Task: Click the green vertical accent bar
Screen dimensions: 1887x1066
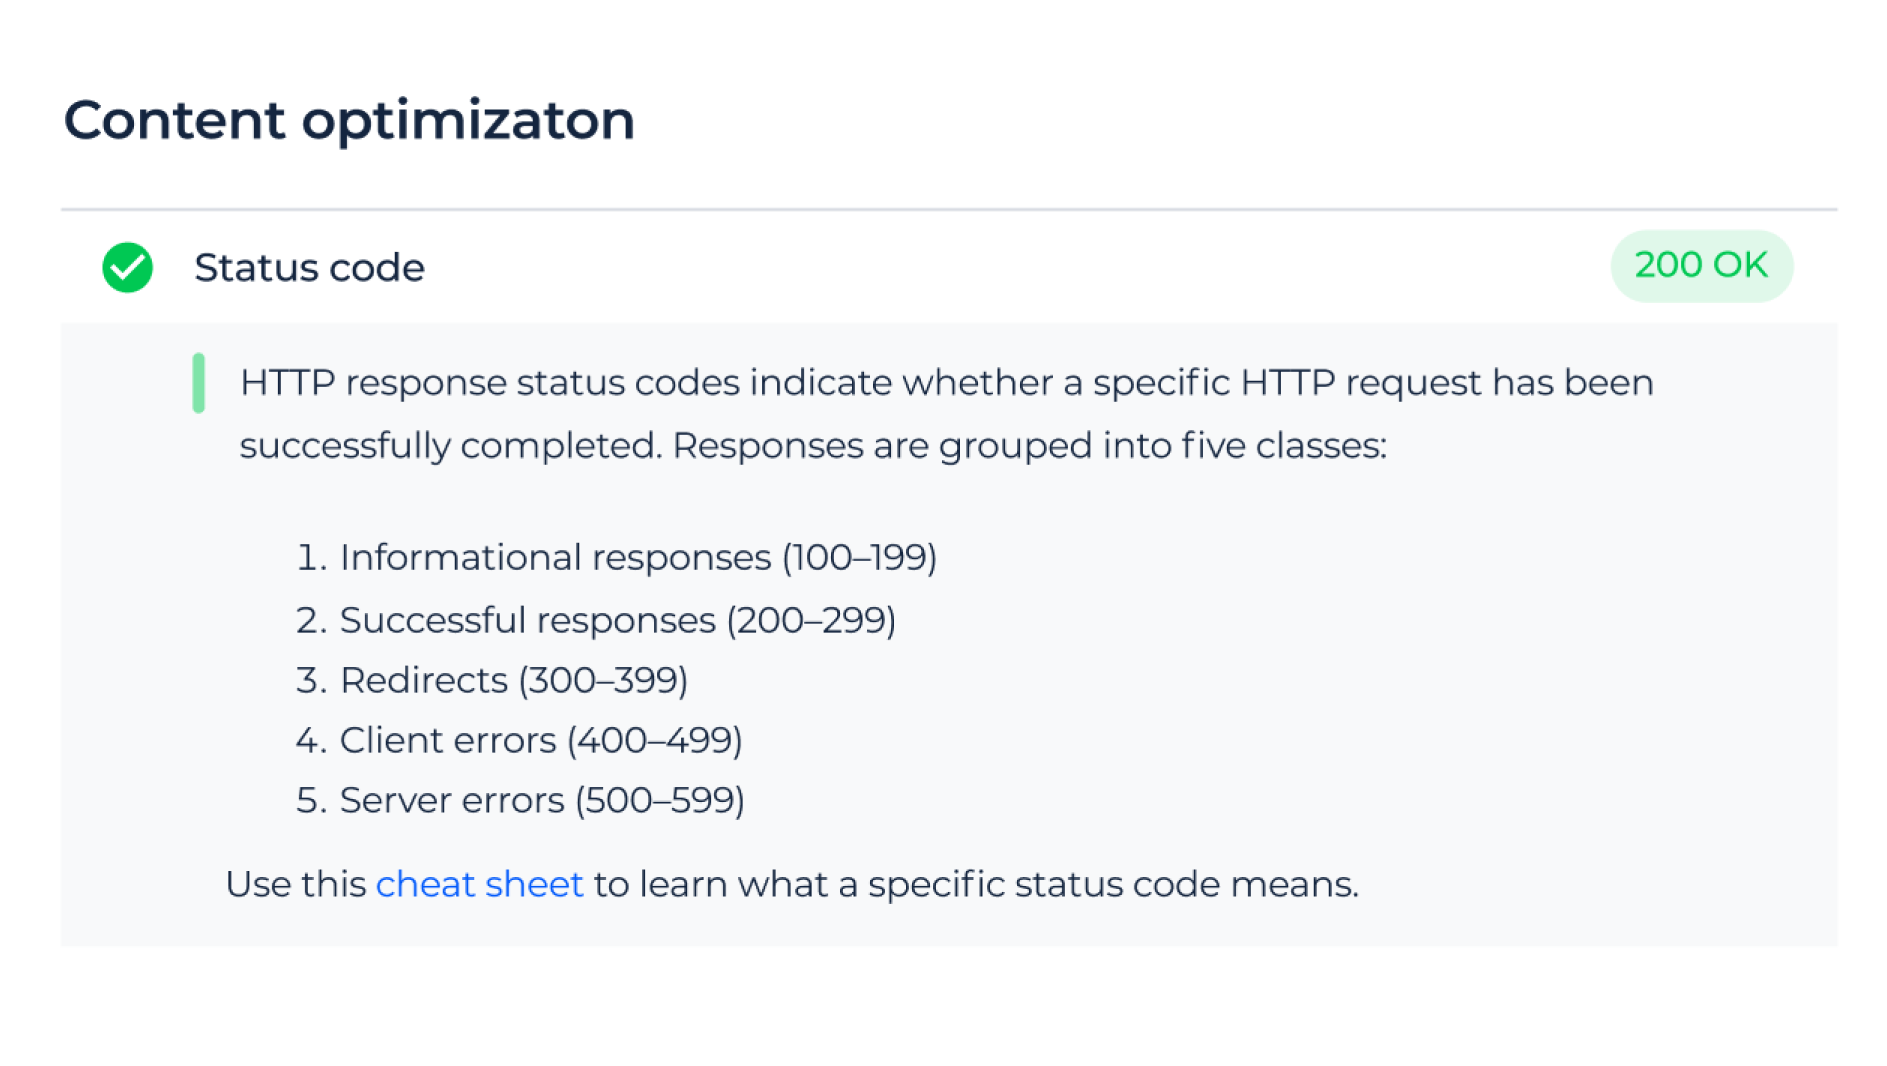Action: coord(198,383)
